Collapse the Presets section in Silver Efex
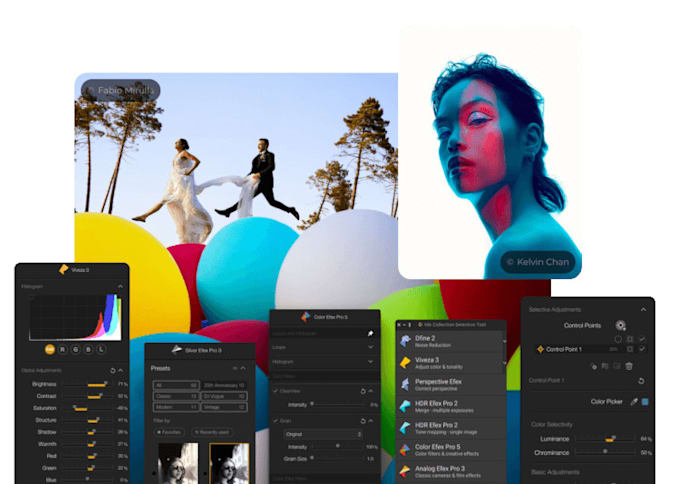This screenshot has width=680, height=484. click(243, 368)
